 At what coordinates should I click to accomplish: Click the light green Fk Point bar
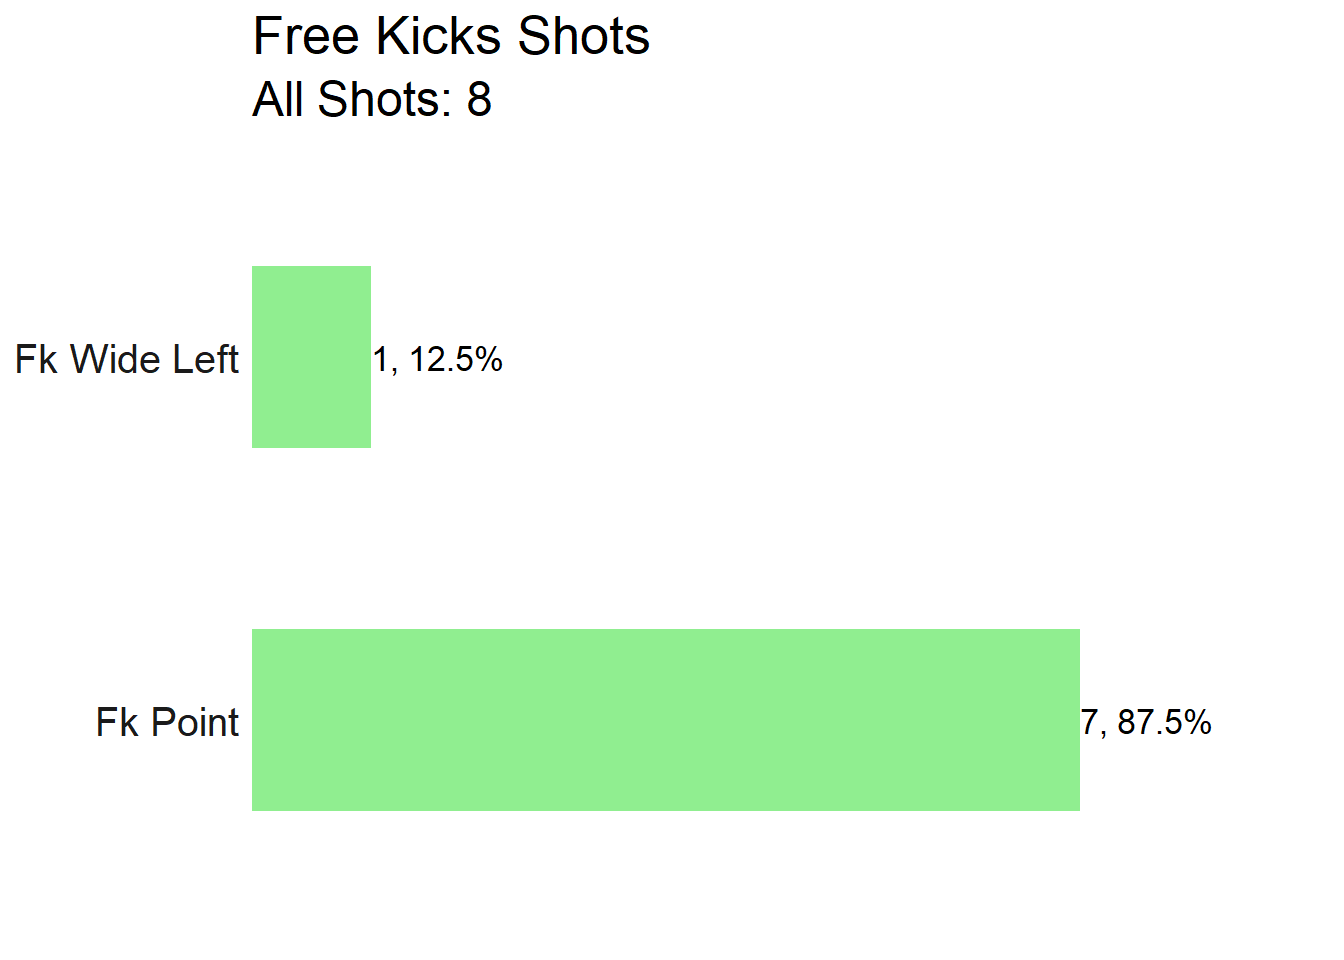pyautogui.click(x=666, y=720)
